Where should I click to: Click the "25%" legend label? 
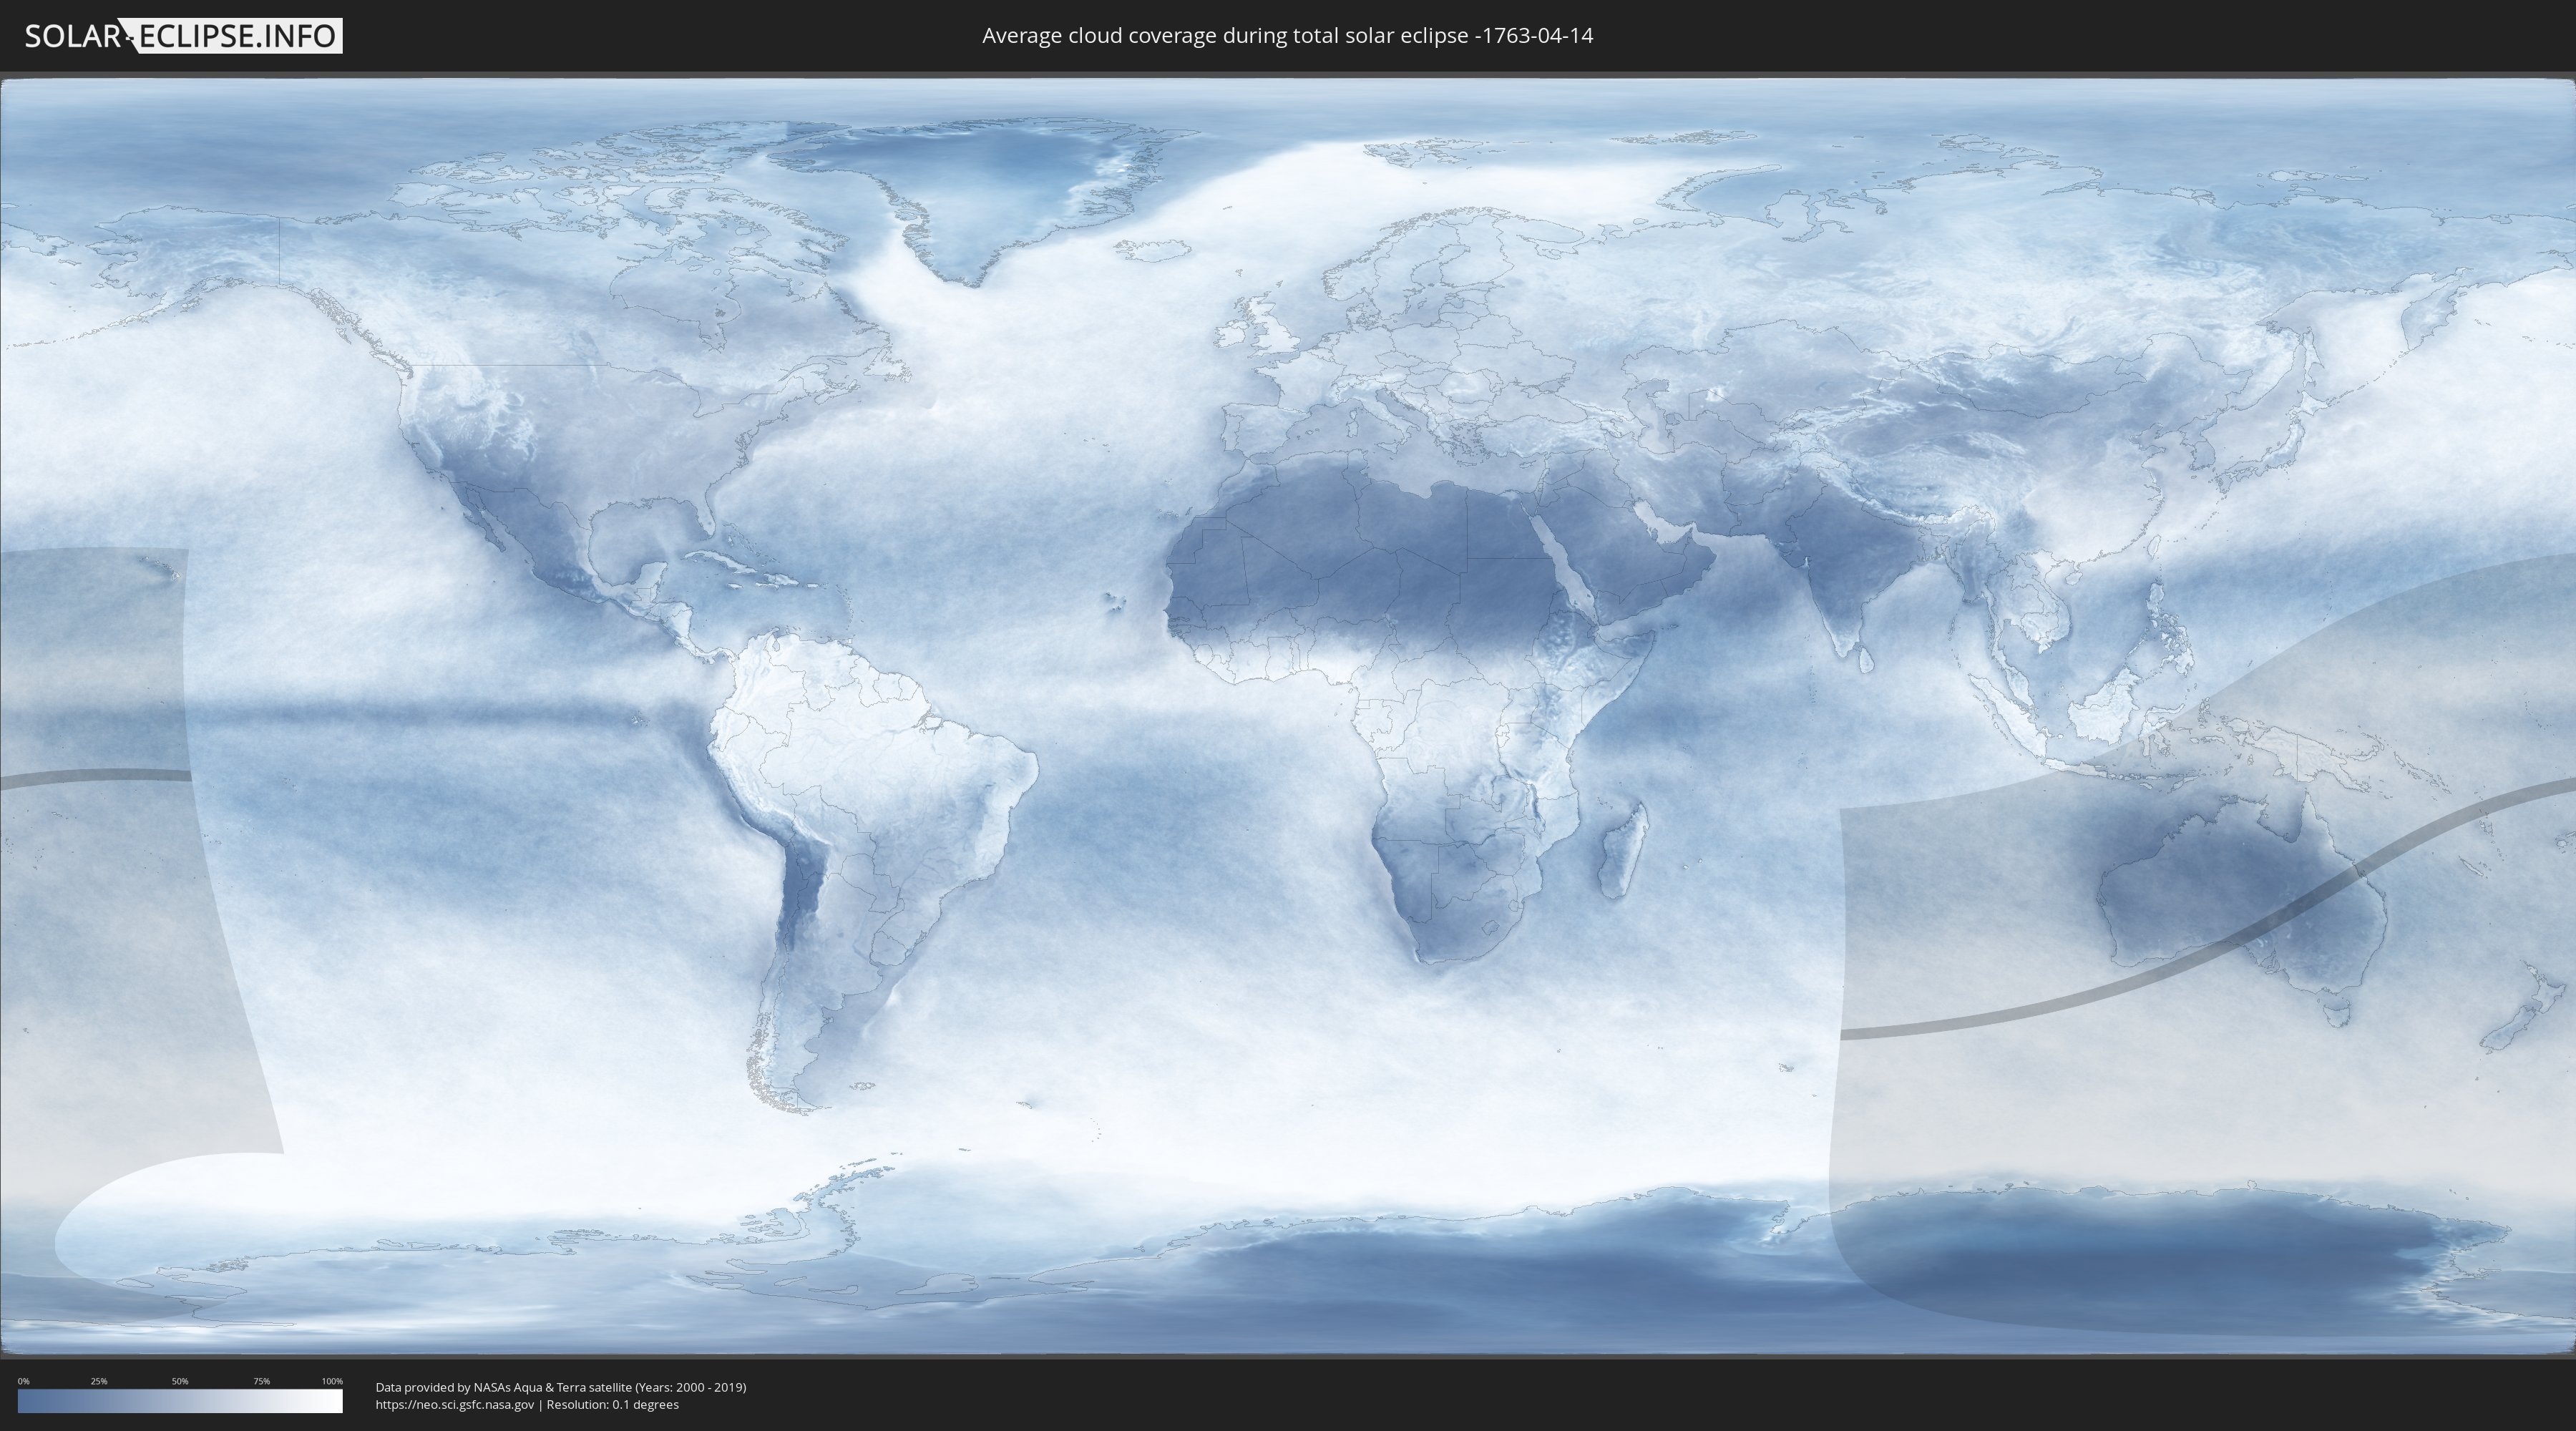pyautogui.click(x=99, y=1381)
